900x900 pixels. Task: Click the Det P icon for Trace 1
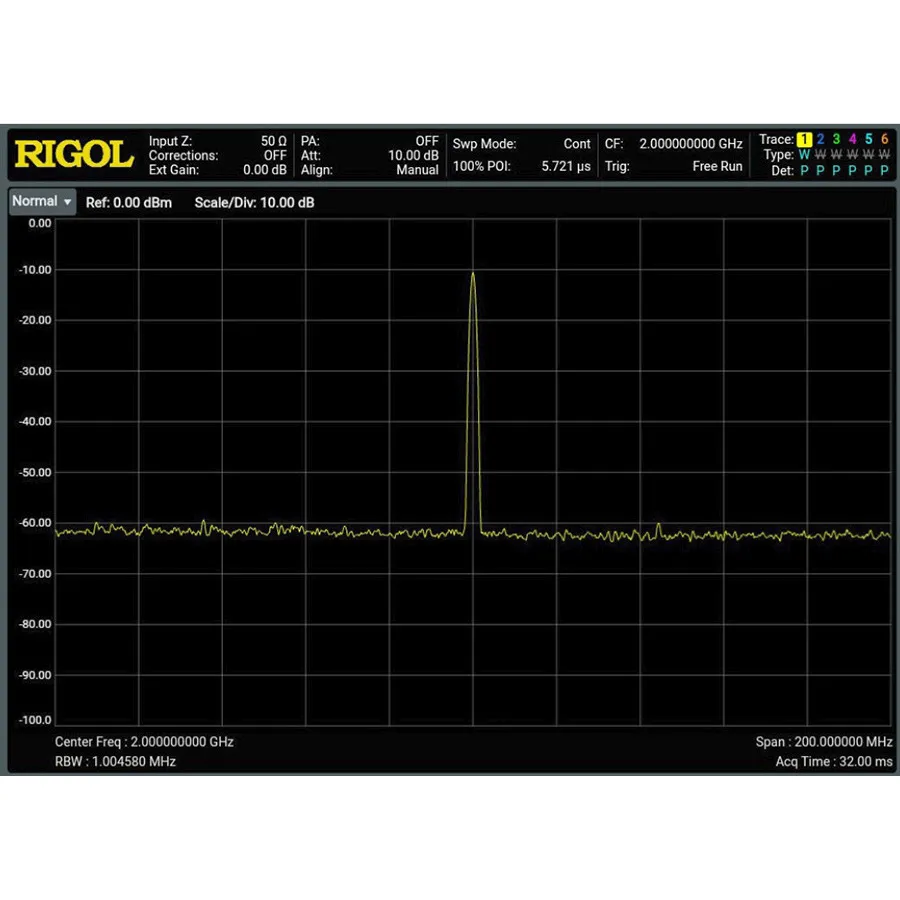pos(806,171)
